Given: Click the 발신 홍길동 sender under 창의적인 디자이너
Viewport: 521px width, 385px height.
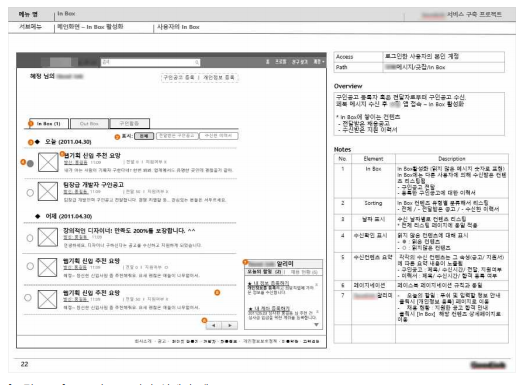Looking at the screenshot, I should click(x=76, y=237).
